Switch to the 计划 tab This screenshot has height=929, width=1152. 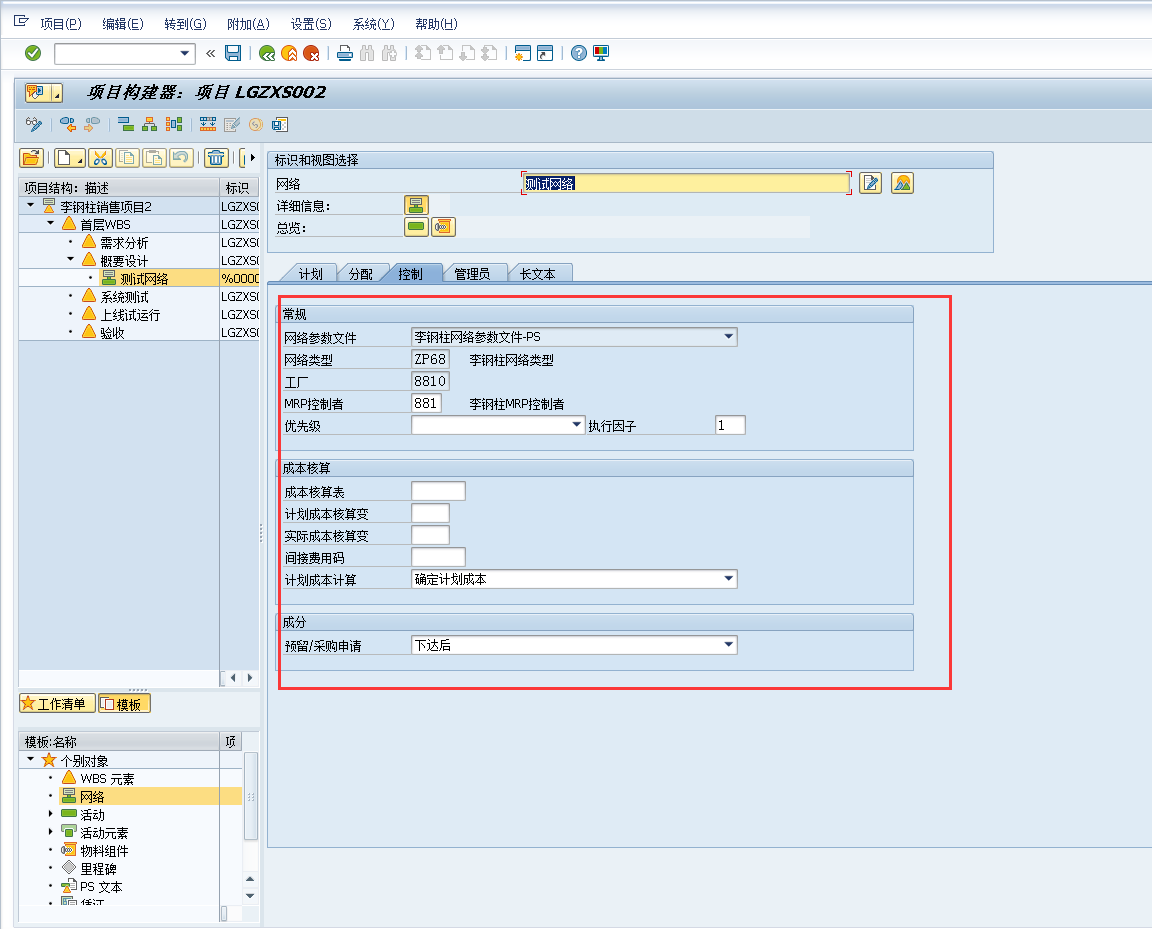pyautogui.click(x=310, y=271)
